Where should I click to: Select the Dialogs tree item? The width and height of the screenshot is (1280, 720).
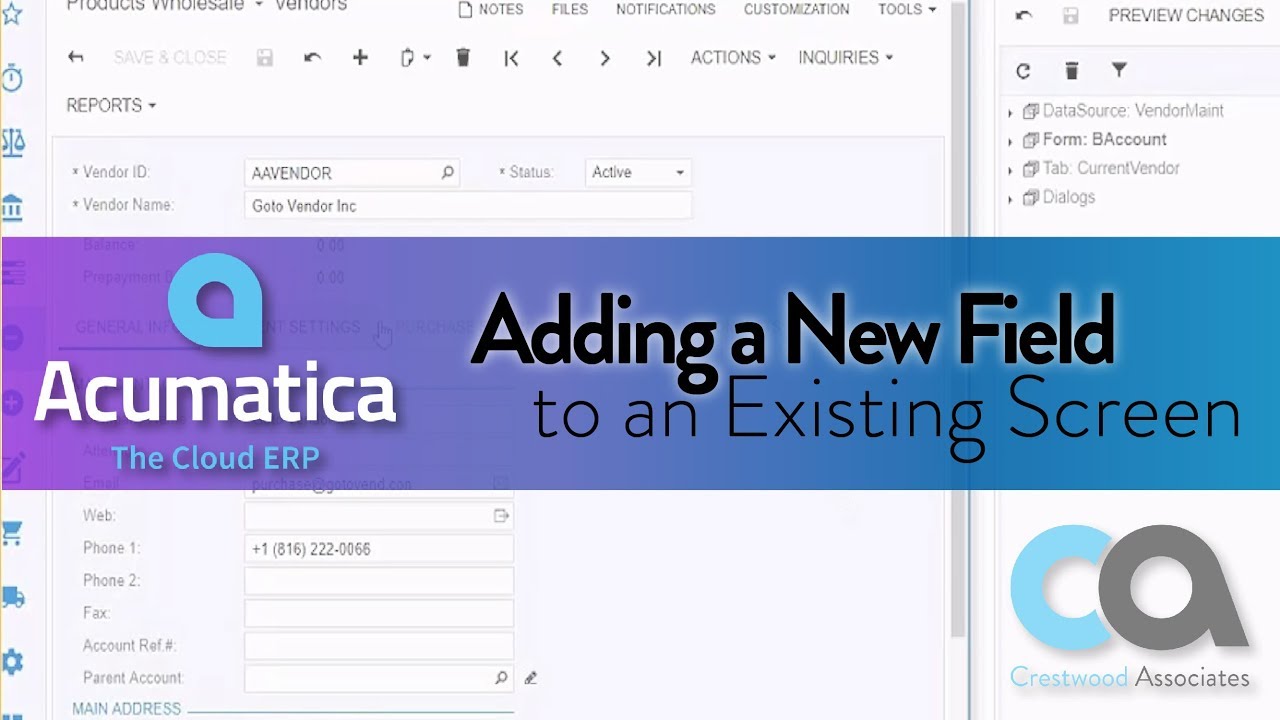(1068, 197)
